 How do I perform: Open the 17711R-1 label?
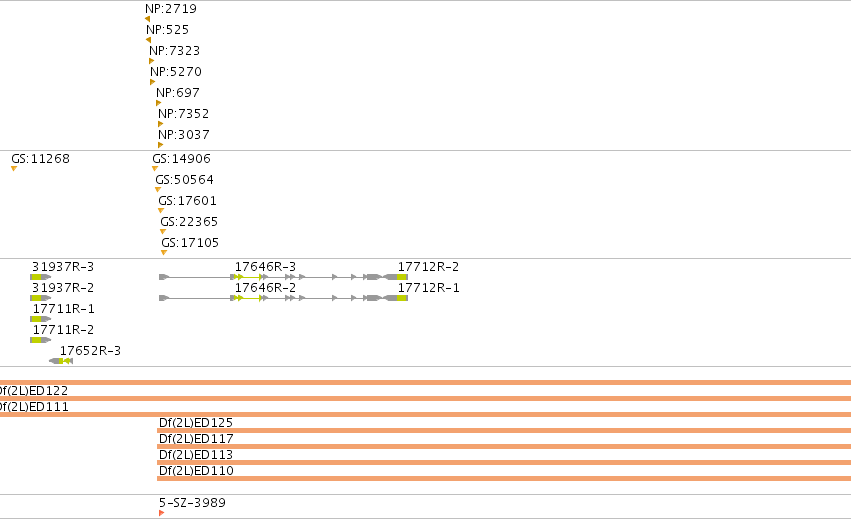tap(63, 309)
